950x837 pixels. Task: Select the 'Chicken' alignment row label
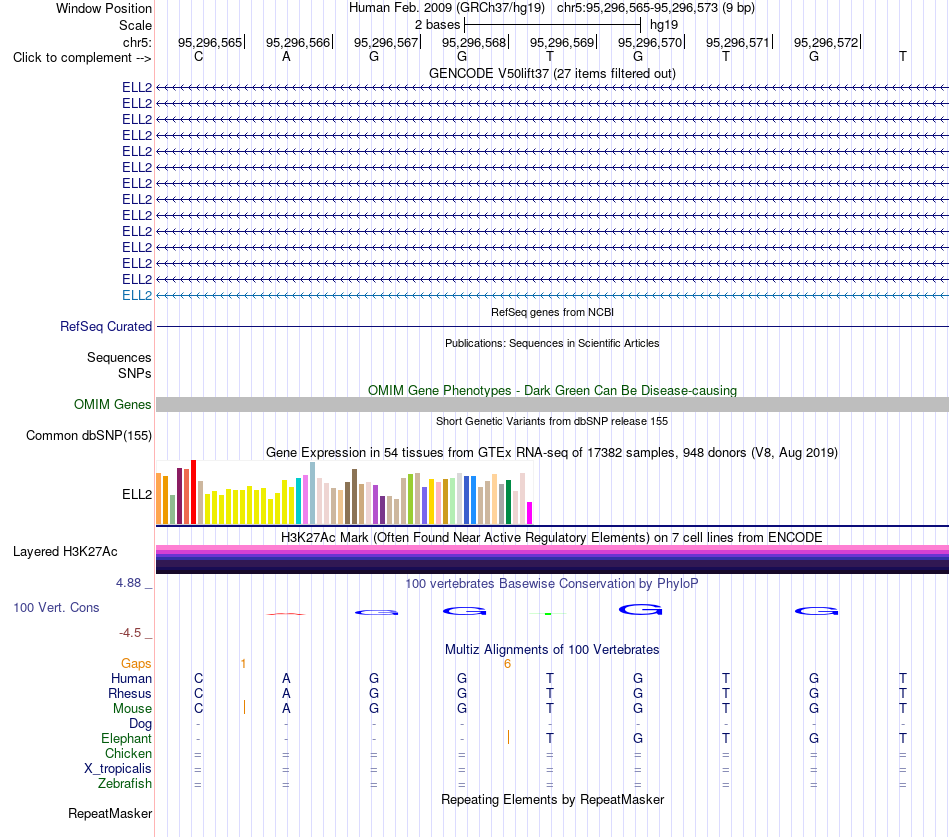click(128, 753)
